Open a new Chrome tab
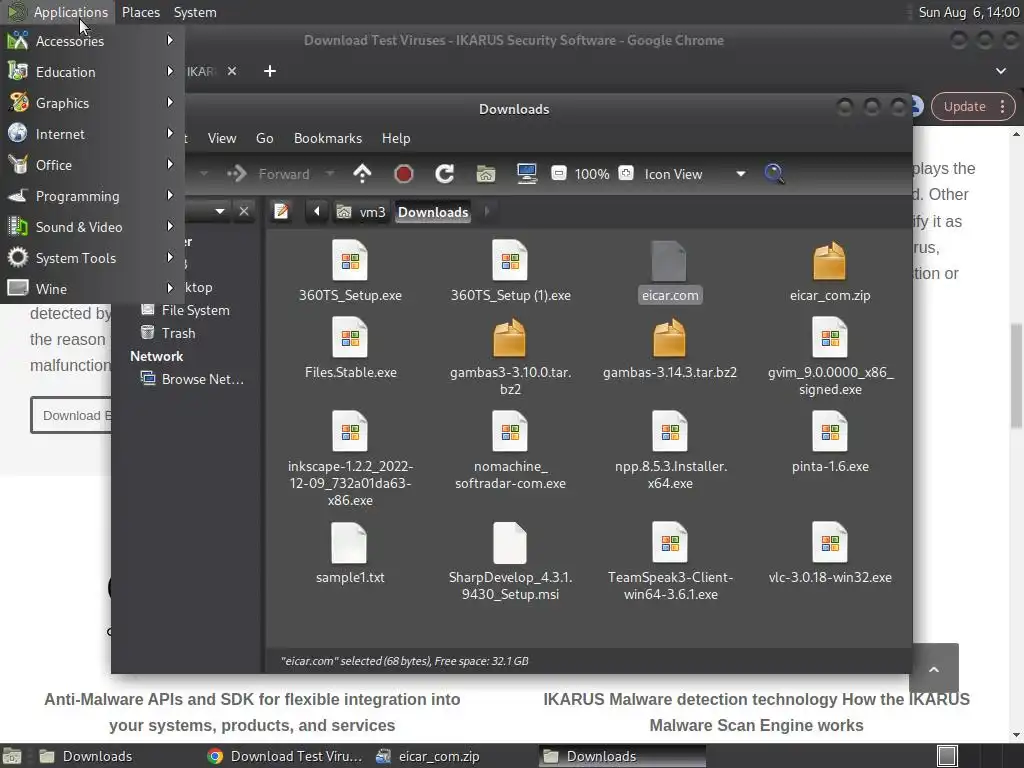 tap(270, 71)
